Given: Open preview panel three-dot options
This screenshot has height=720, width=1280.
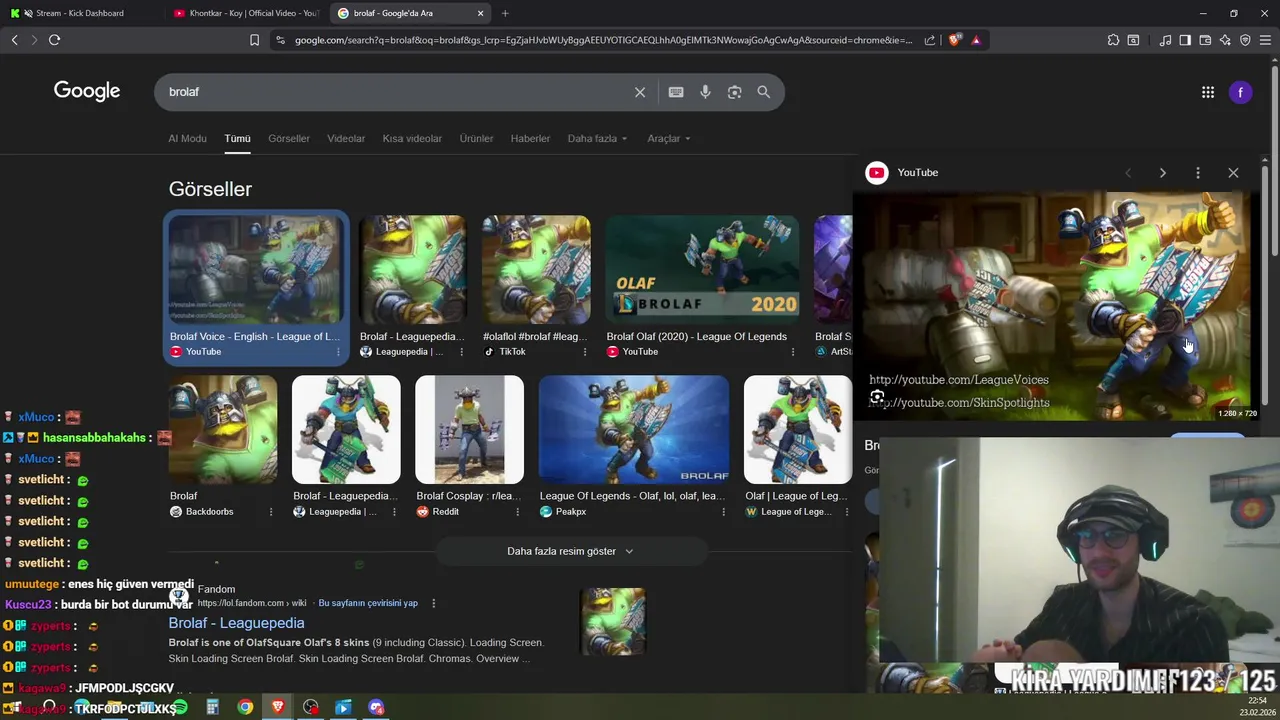Looking at the screenshot, I should click(1197, 173).
